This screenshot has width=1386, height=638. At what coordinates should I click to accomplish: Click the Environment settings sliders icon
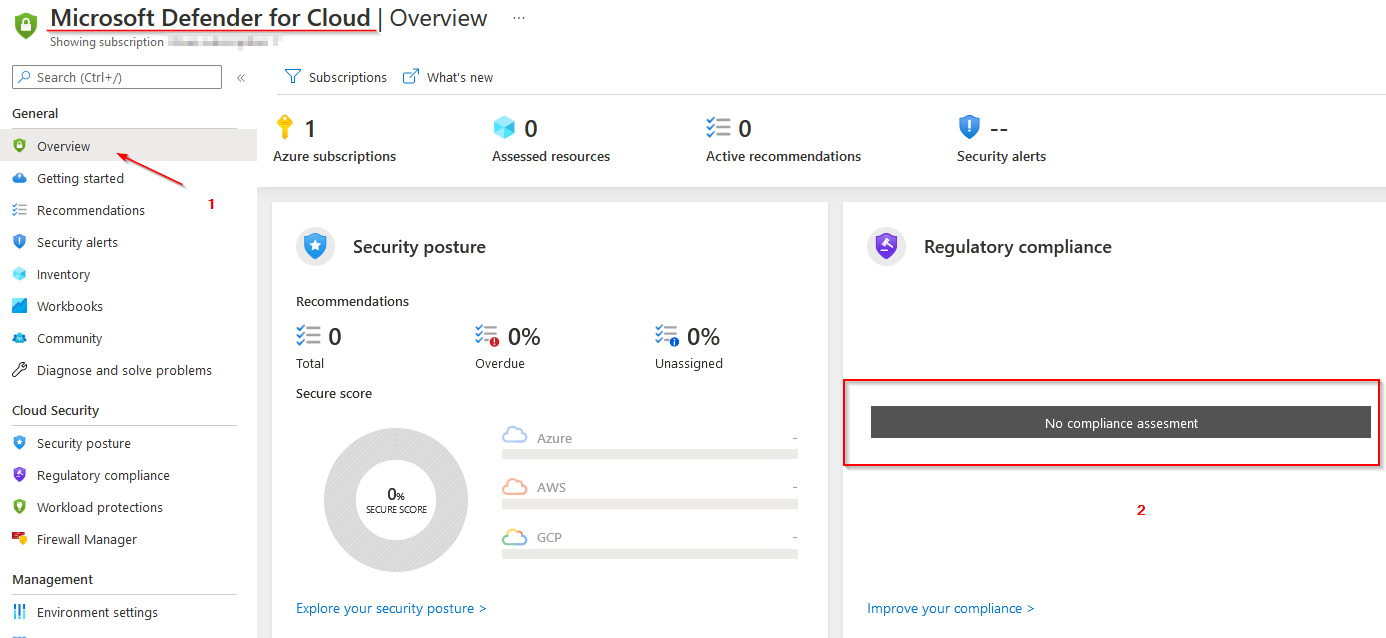19,612
